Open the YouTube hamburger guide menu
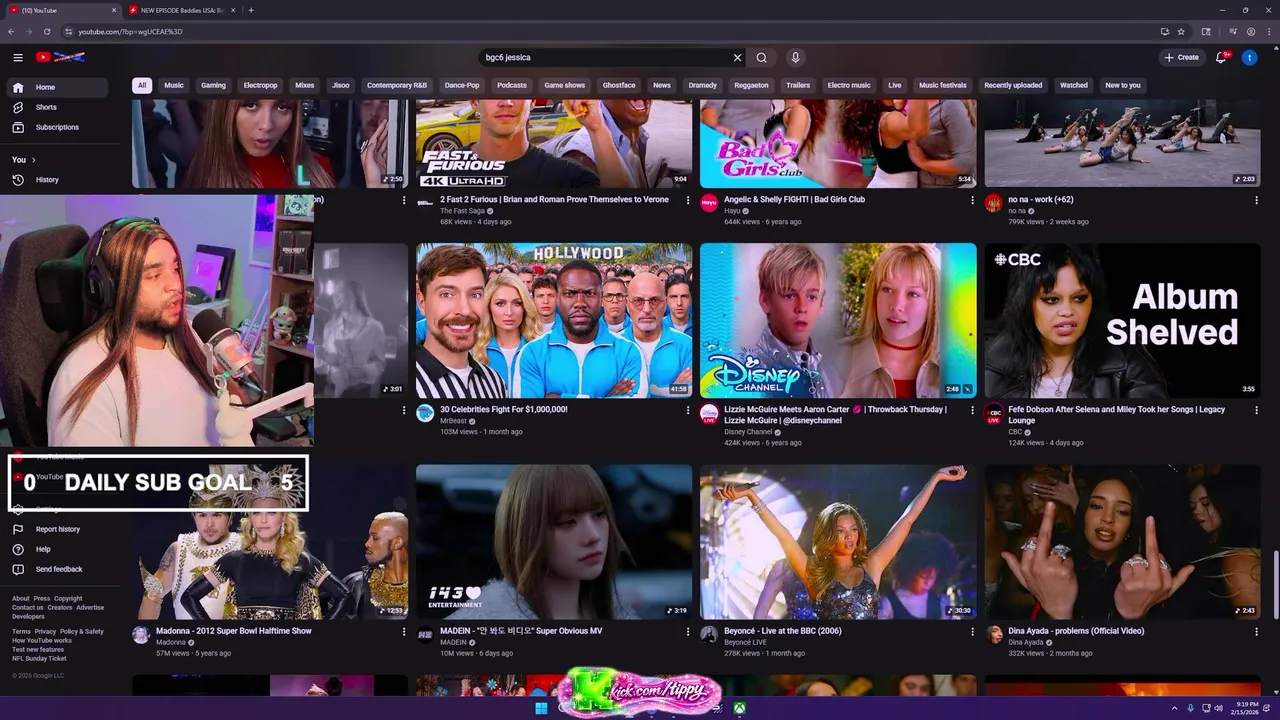 [x=18, y=57]
